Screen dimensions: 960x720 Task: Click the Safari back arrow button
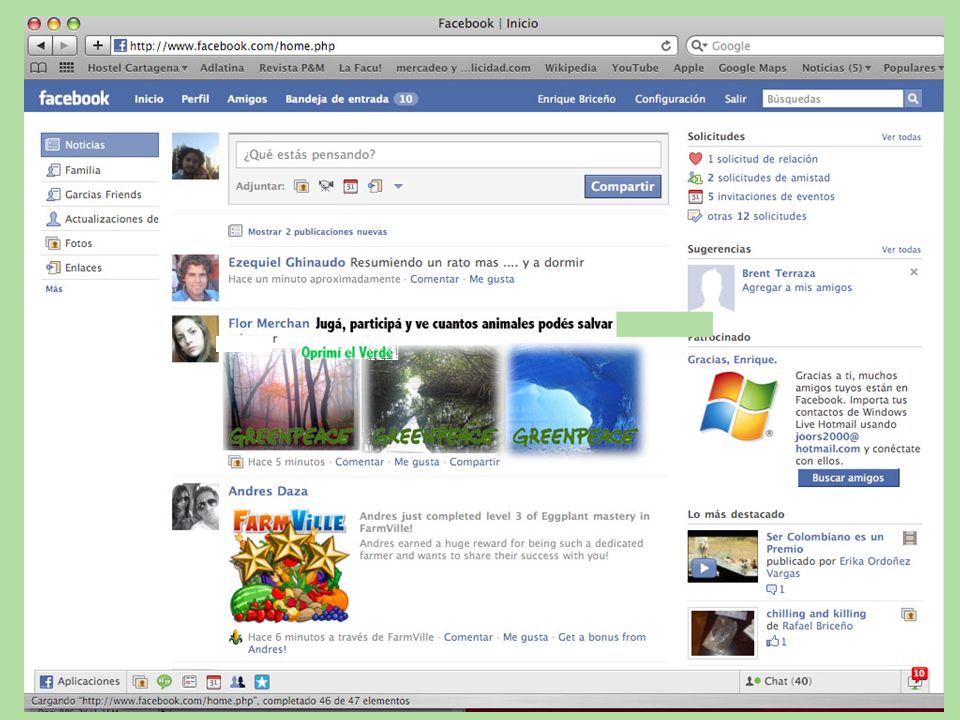[40, 45]
